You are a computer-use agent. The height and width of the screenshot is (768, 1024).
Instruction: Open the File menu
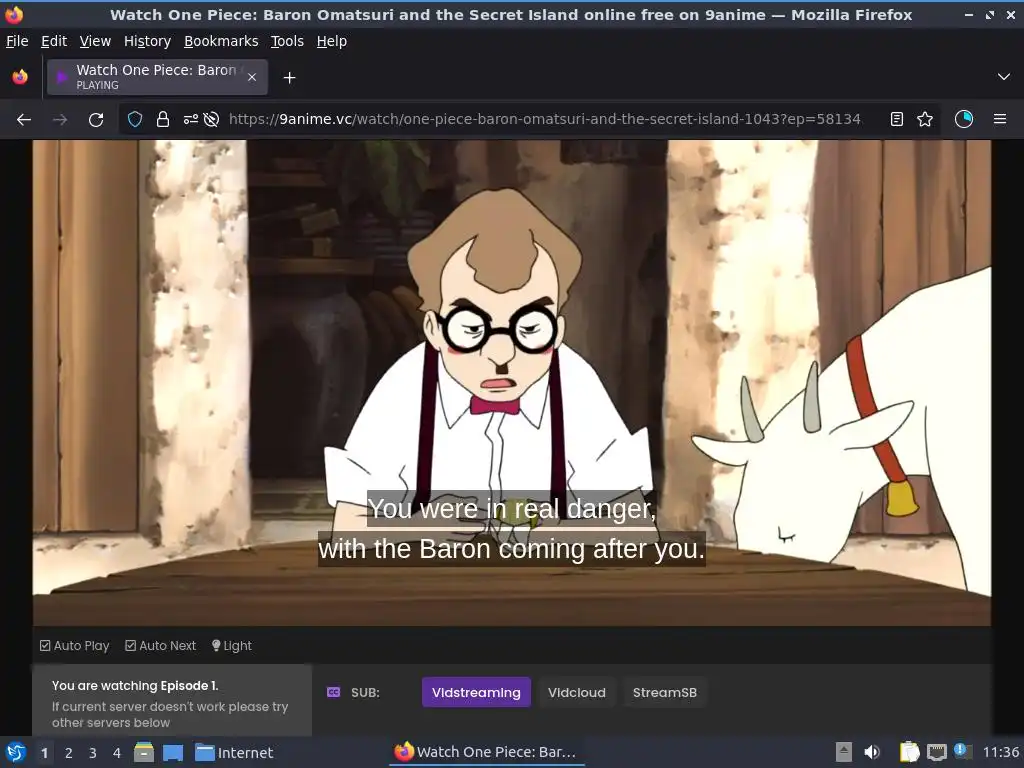(17, 41)
